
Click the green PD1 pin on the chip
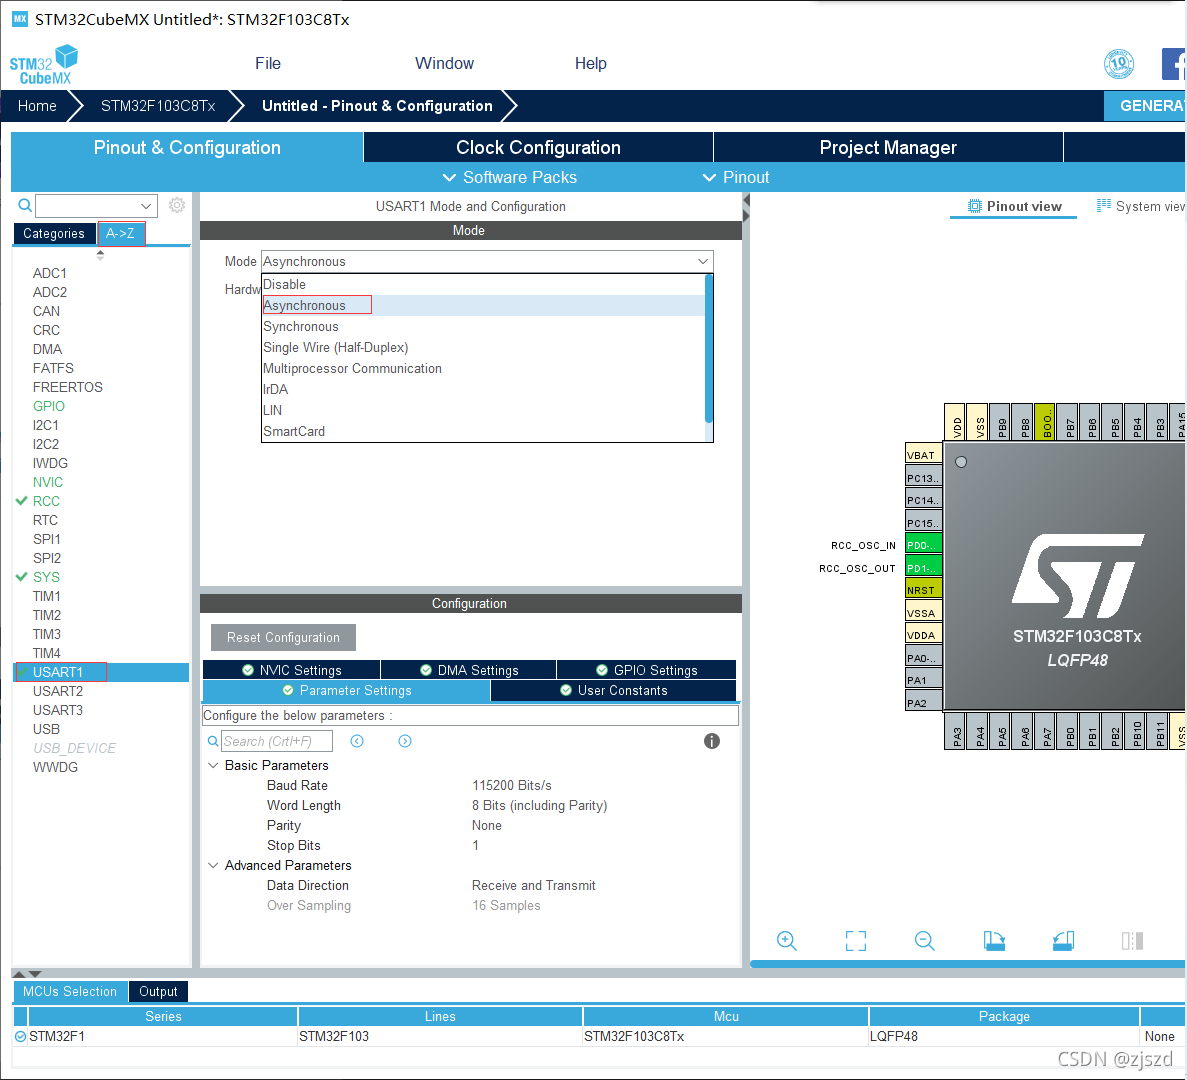click(924, 568)
